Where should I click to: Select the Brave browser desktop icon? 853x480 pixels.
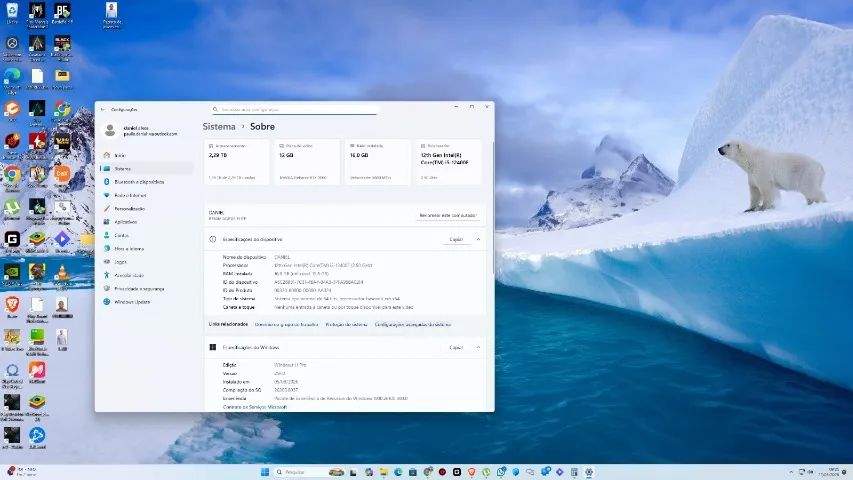point(12,306)
